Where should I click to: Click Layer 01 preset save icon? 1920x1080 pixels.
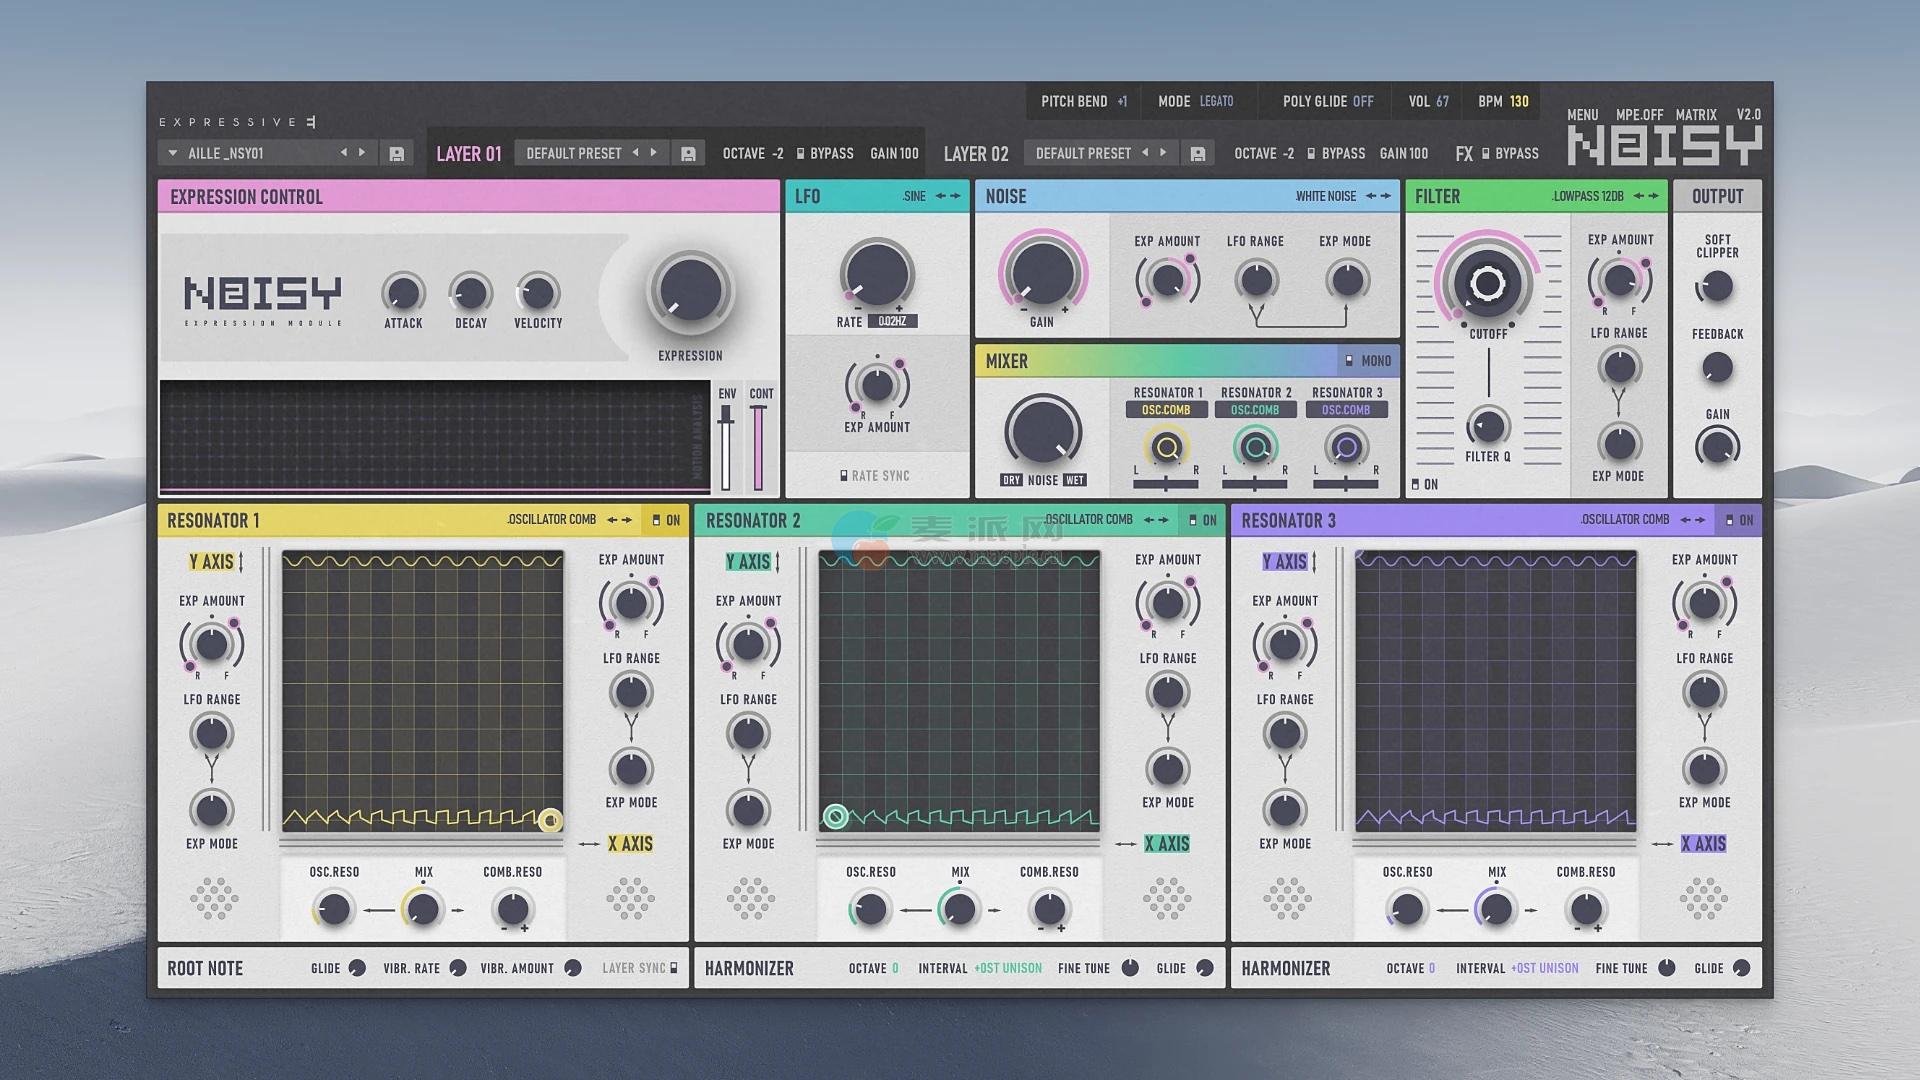688,154
